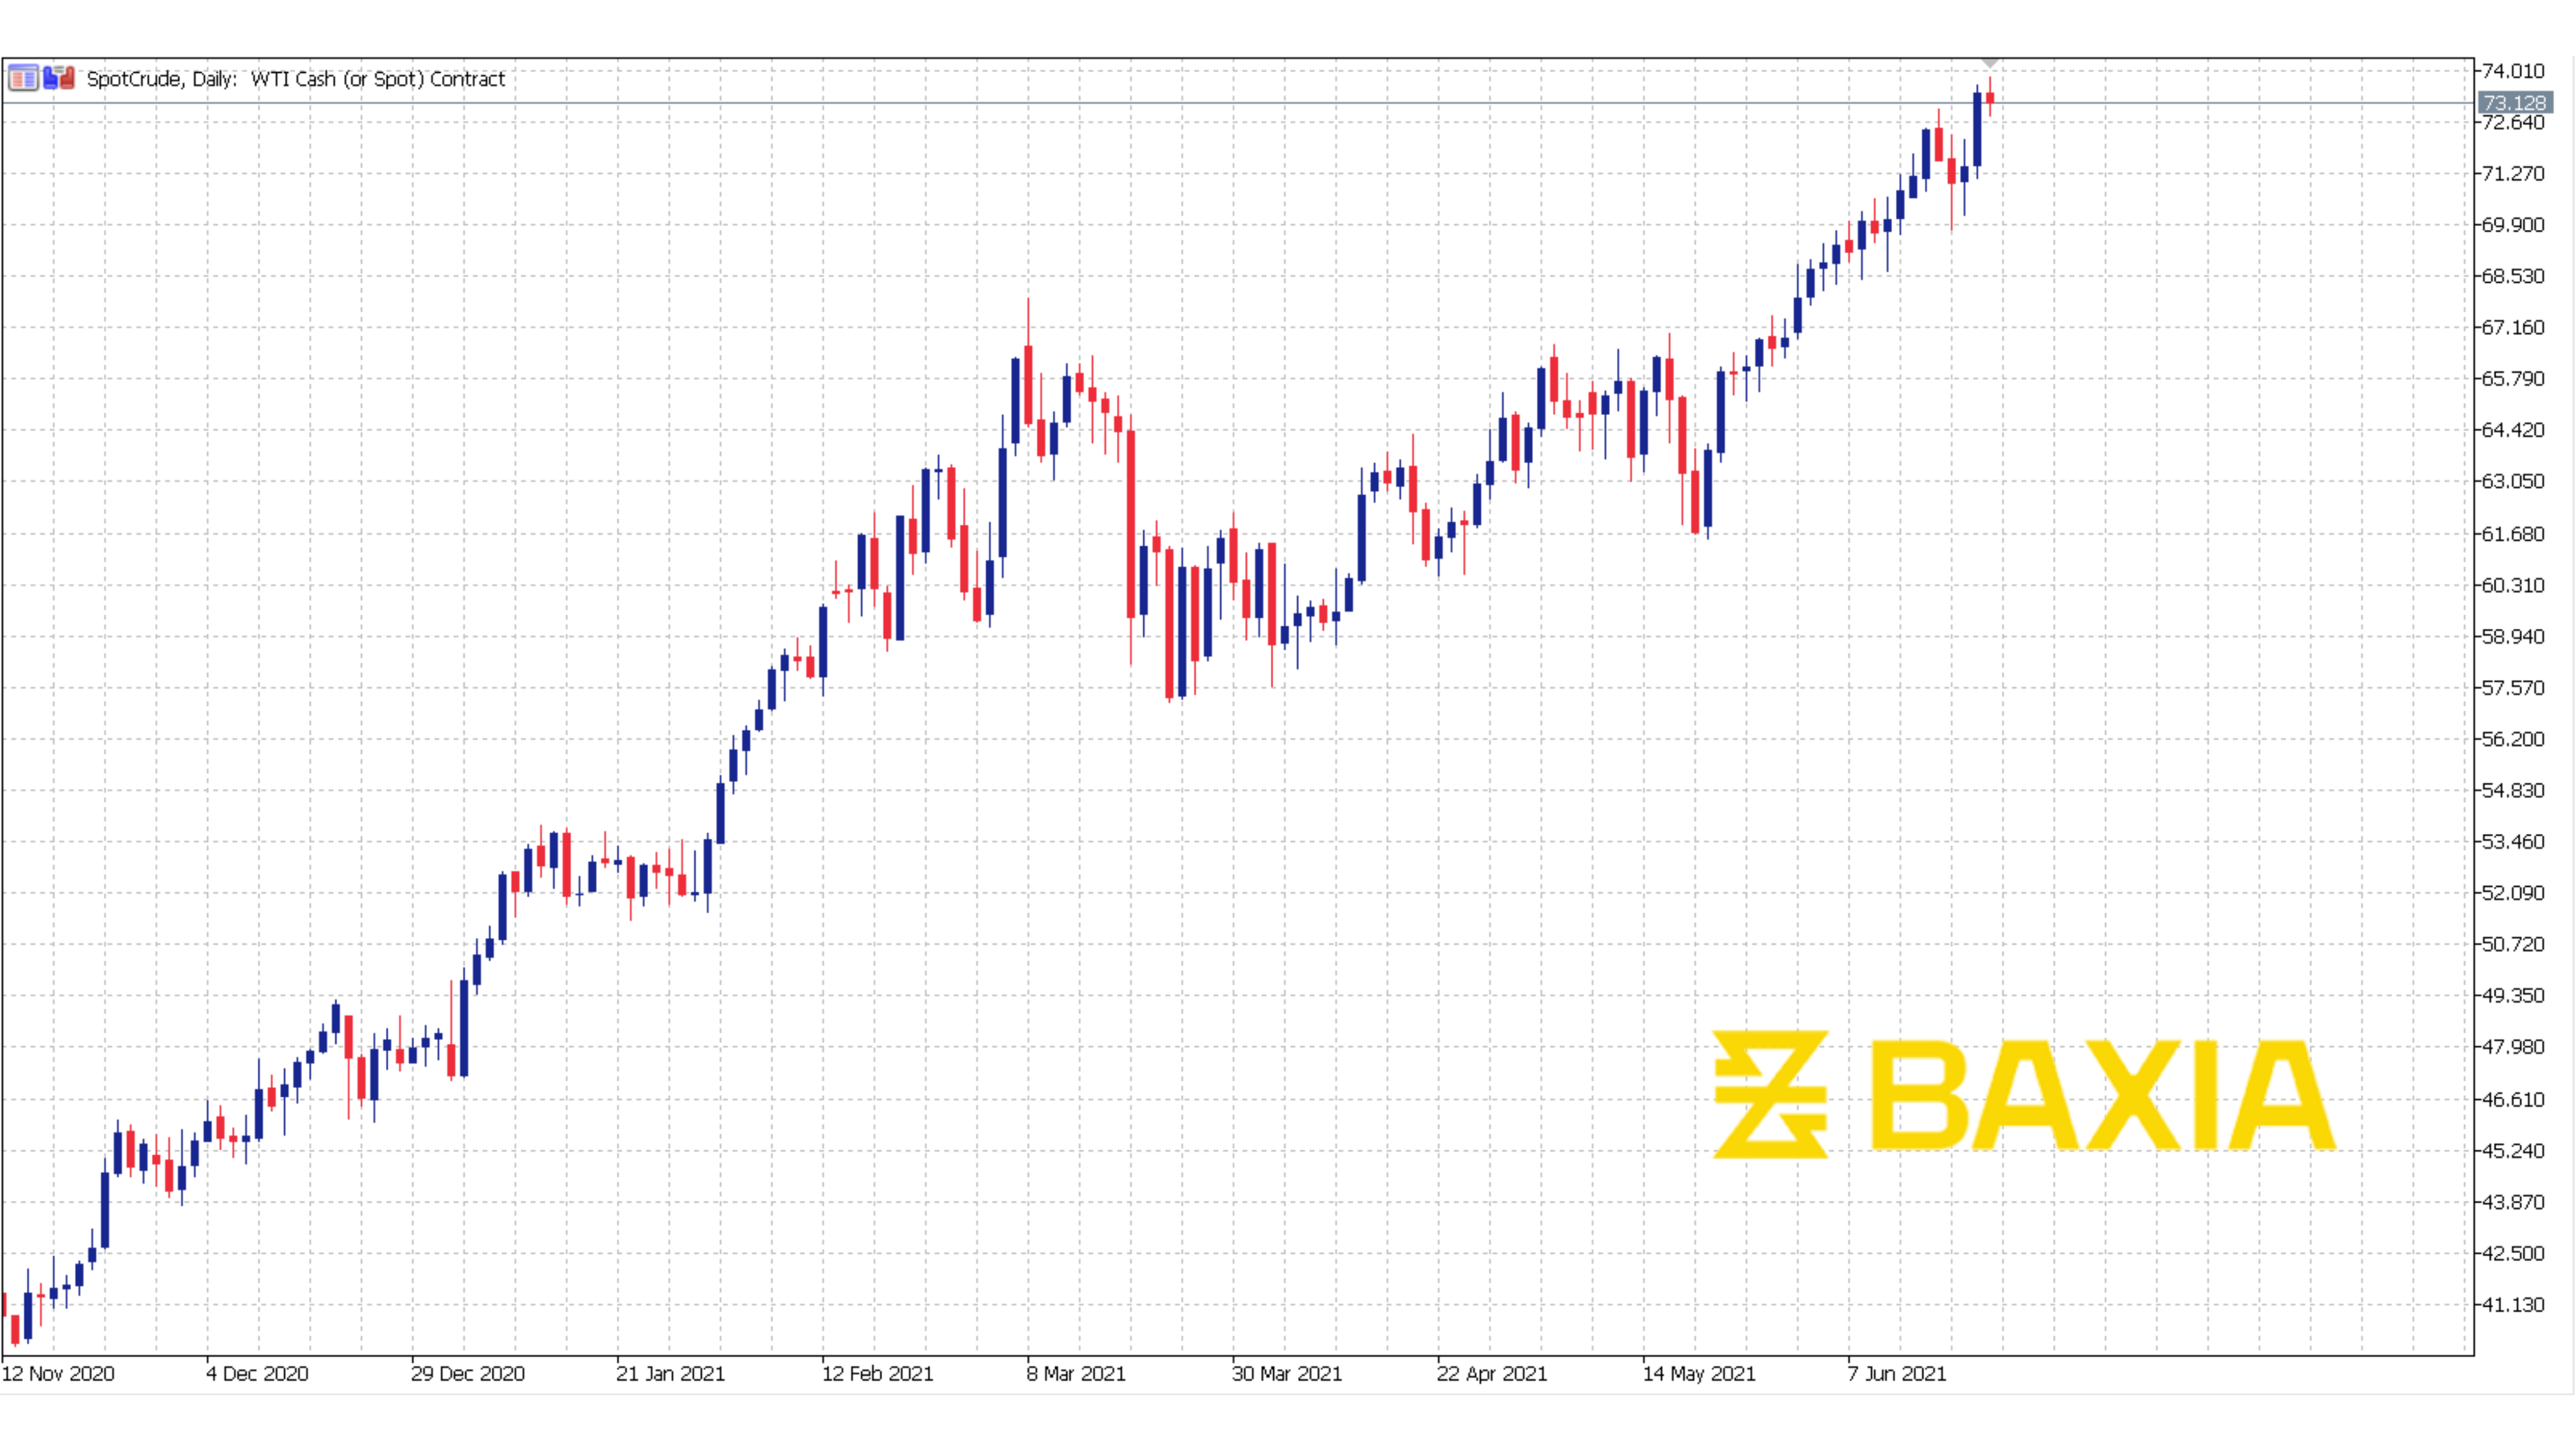Click the 22 Apr 2021 date label

pos(1492,1374)
